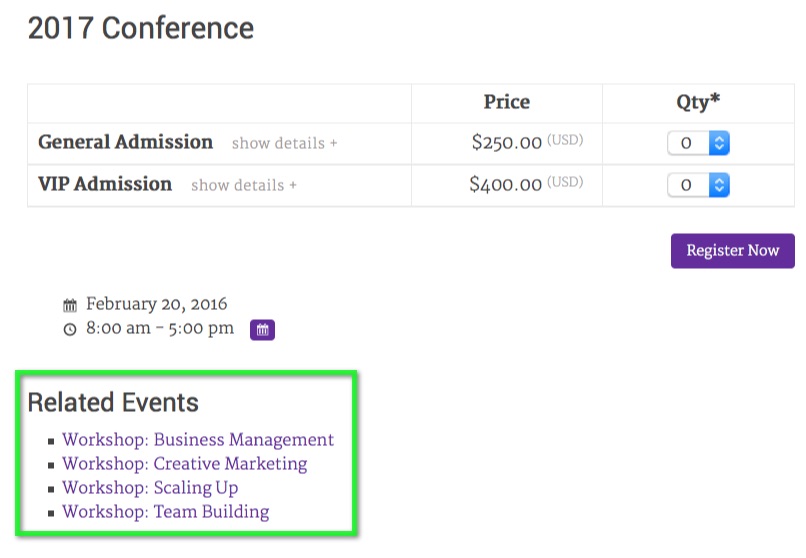Screen dimensions: 806x558
Task: Click the Qty column header
Action: 698,102
